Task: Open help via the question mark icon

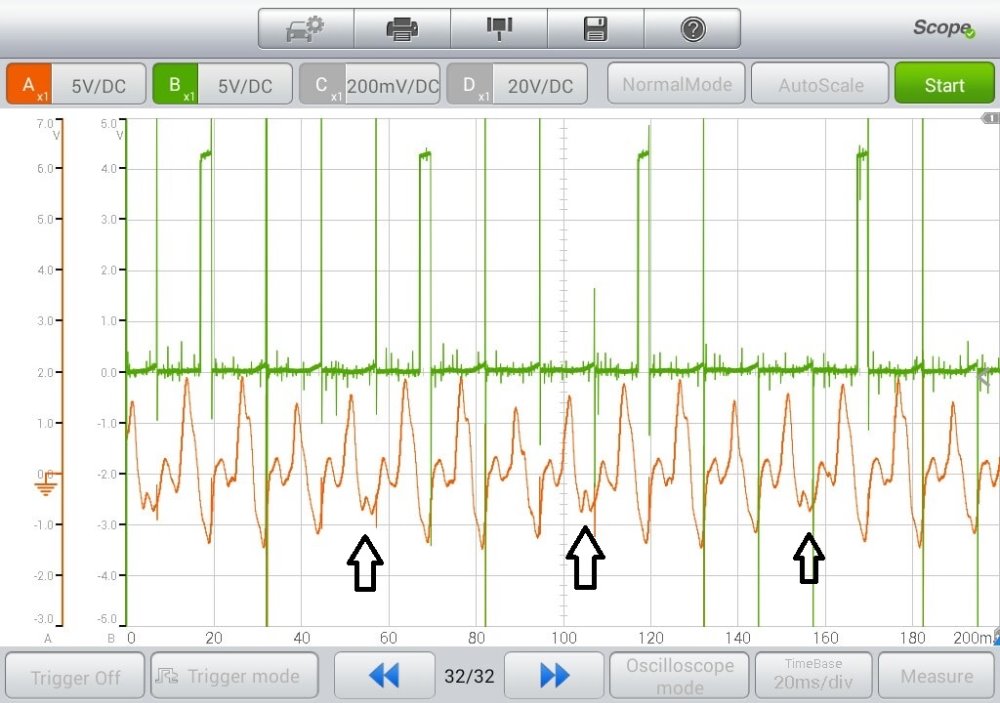Action: (x=692, y=29)
